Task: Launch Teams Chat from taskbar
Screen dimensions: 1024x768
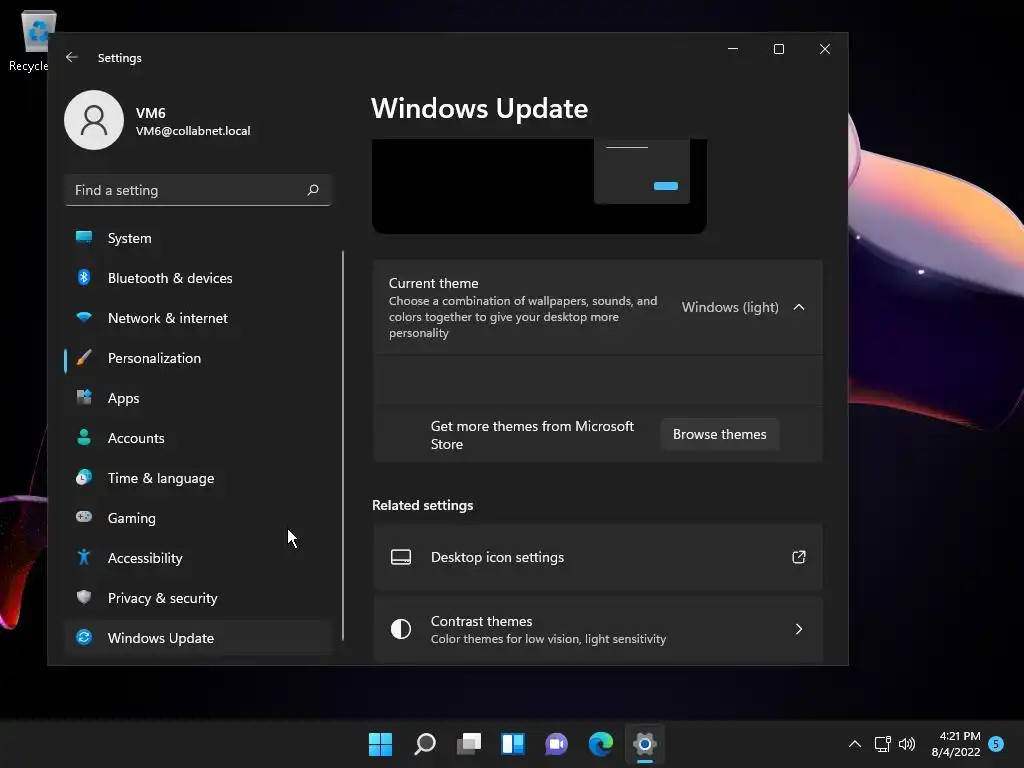Action: [x=556, y=744]
